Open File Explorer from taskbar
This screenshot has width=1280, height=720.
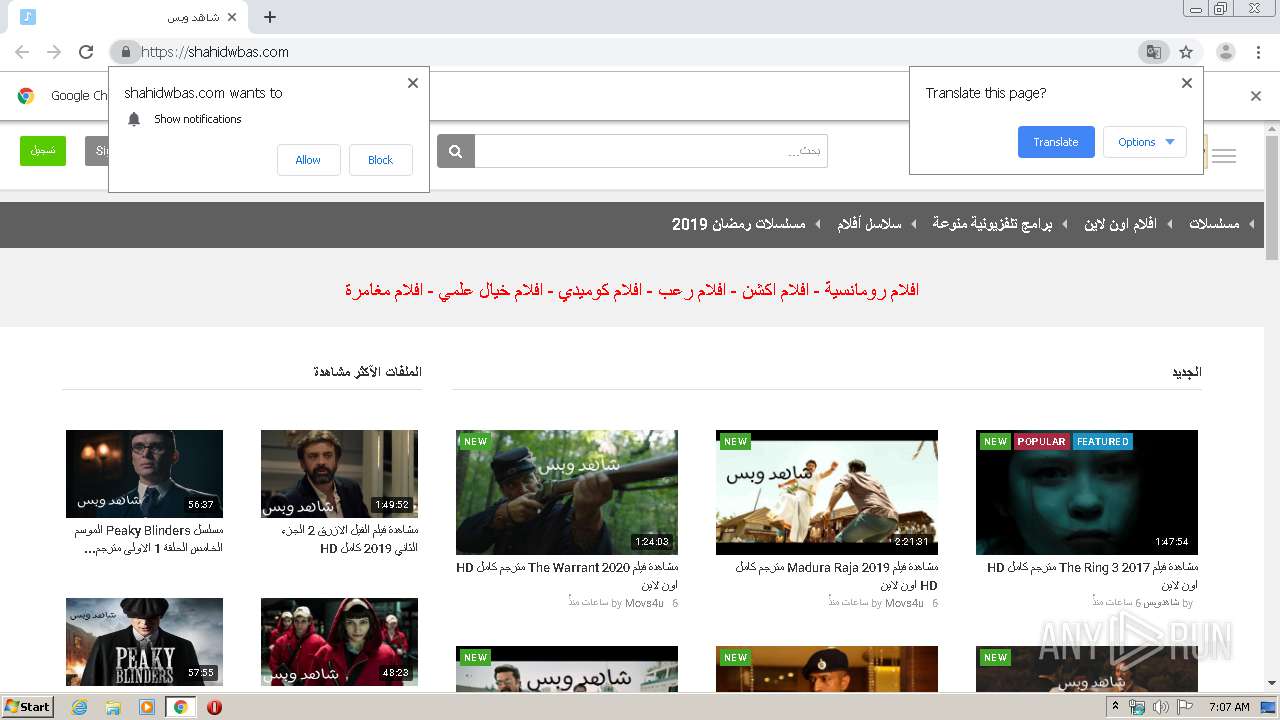[x=113, y=707]
